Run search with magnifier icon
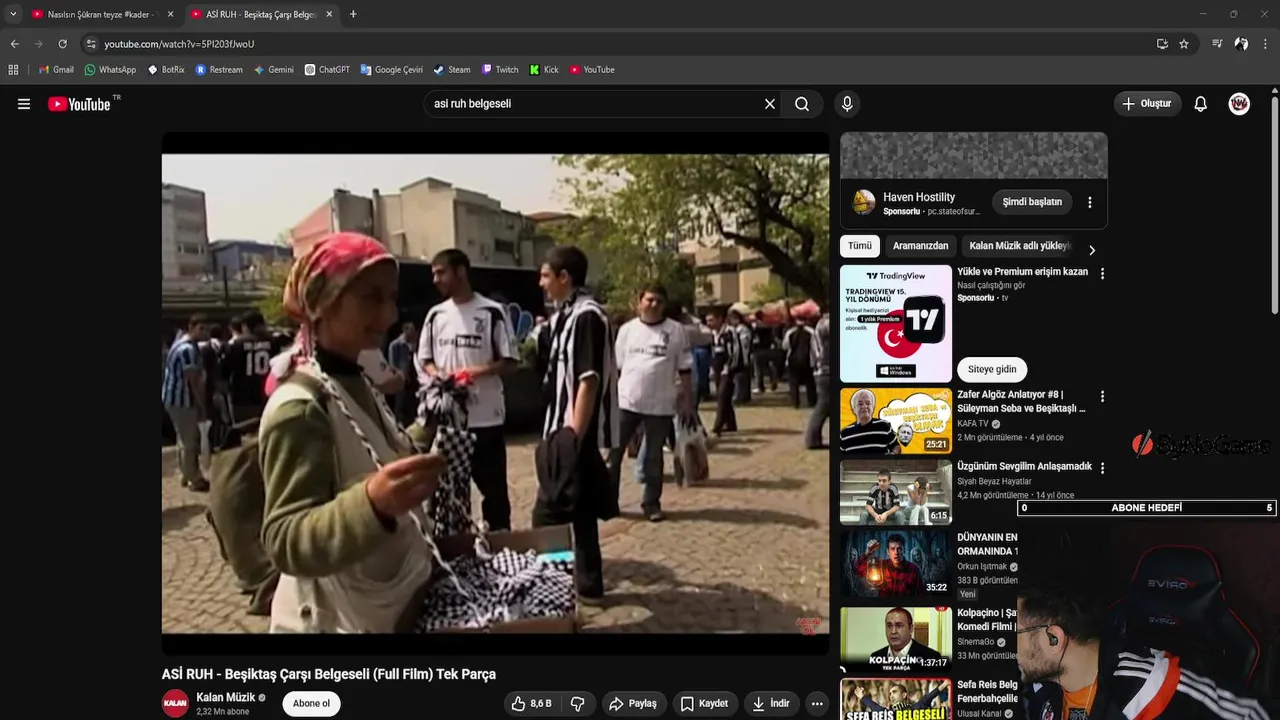This screenshot has height=720, width=1280. coord(802,104)
